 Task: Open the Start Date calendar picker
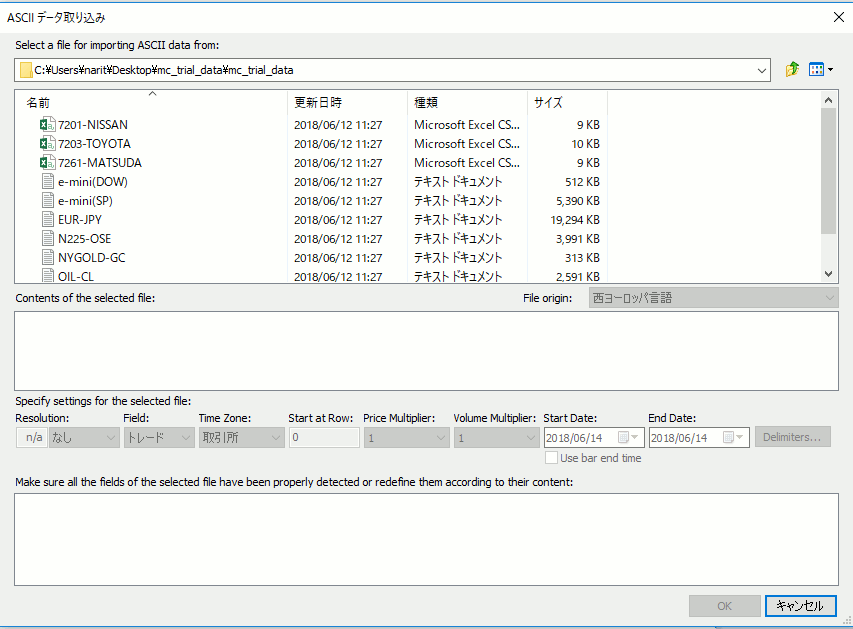(624, 437)
